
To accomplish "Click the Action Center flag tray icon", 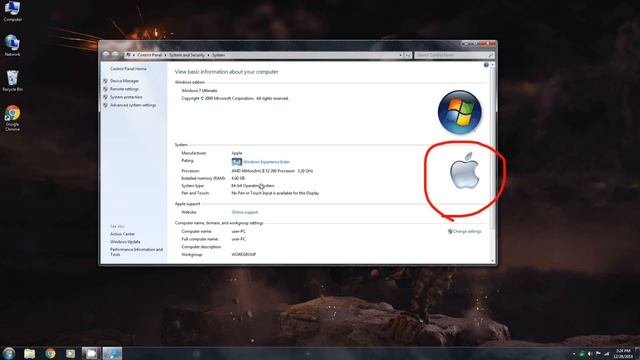I will pos(598,354).
